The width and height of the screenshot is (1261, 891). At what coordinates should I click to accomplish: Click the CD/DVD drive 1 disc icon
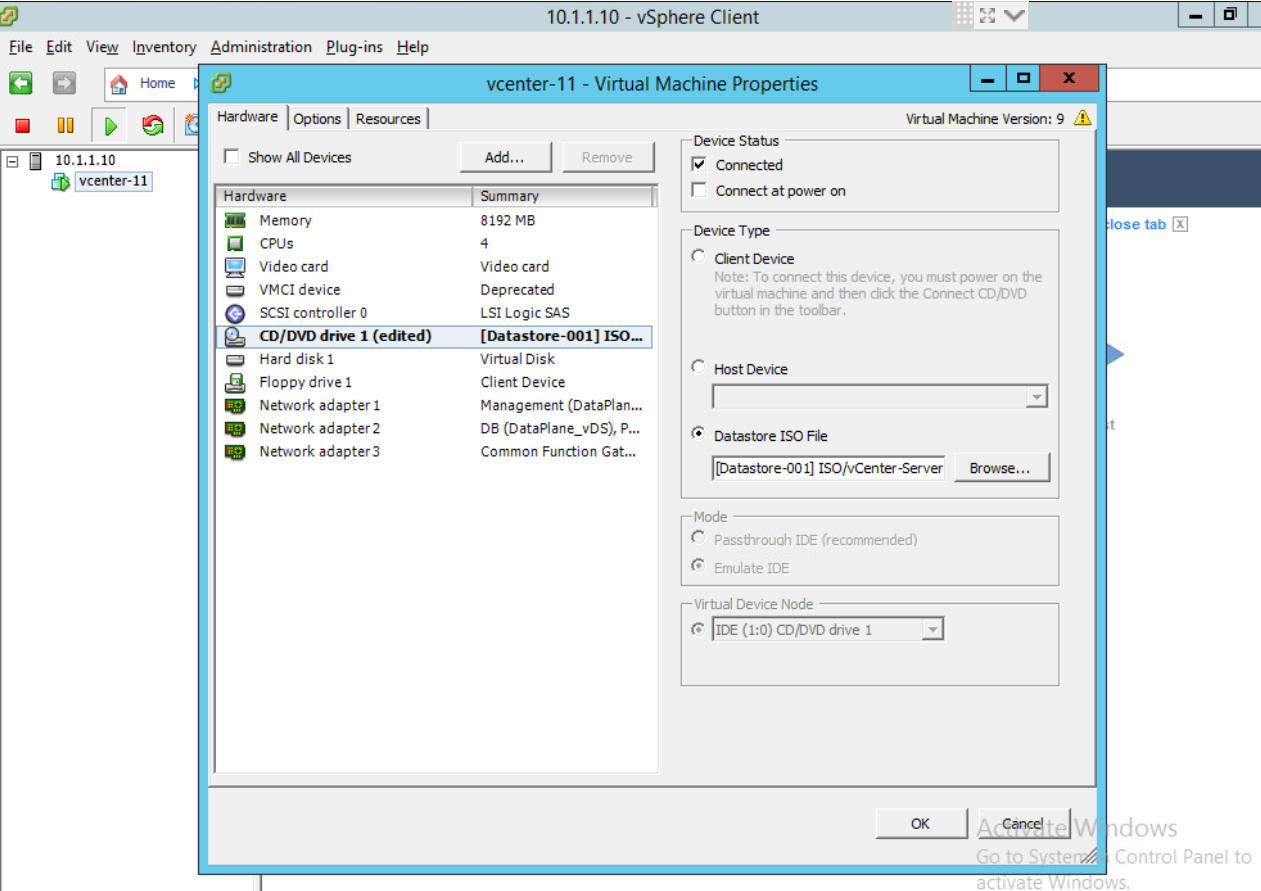tap(235, 336)
